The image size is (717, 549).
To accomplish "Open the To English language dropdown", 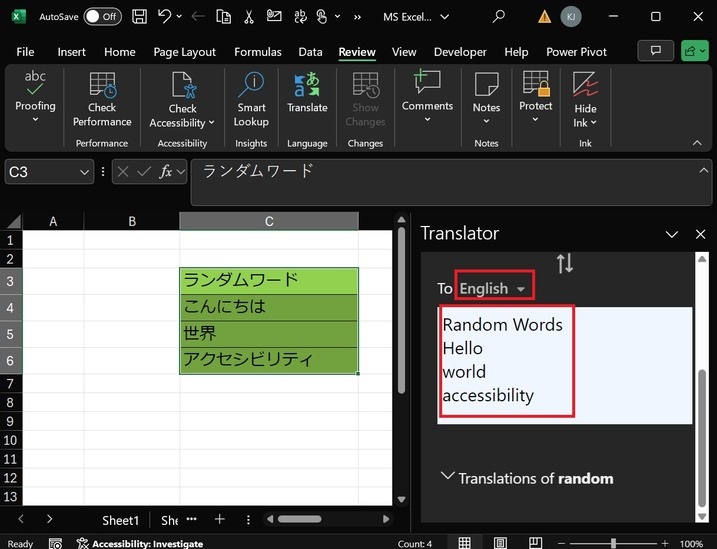I will 494,288.
